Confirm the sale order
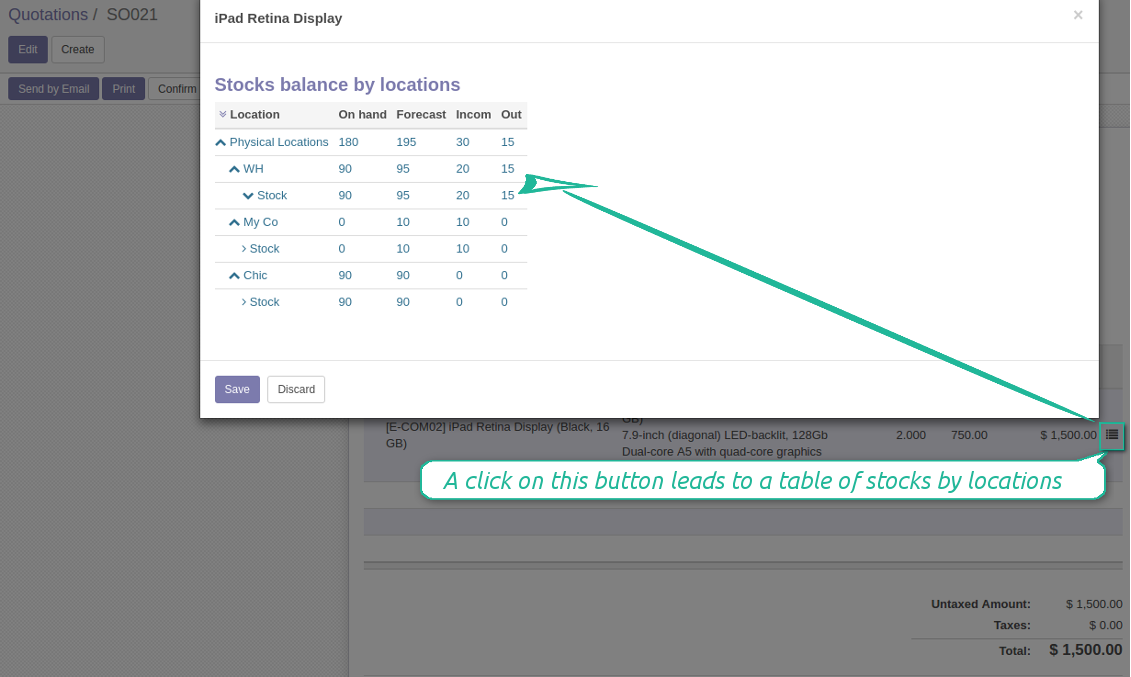This screenshot has width=1131, height=677. tap(175, 89)
